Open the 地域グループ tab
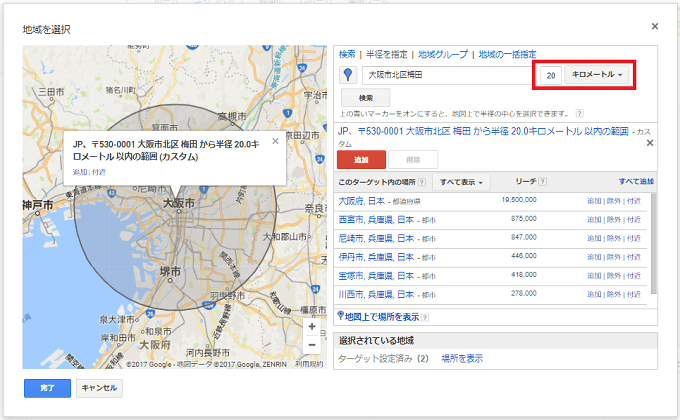The height and width of the screenshot is (420, 680). pos(443,54)
